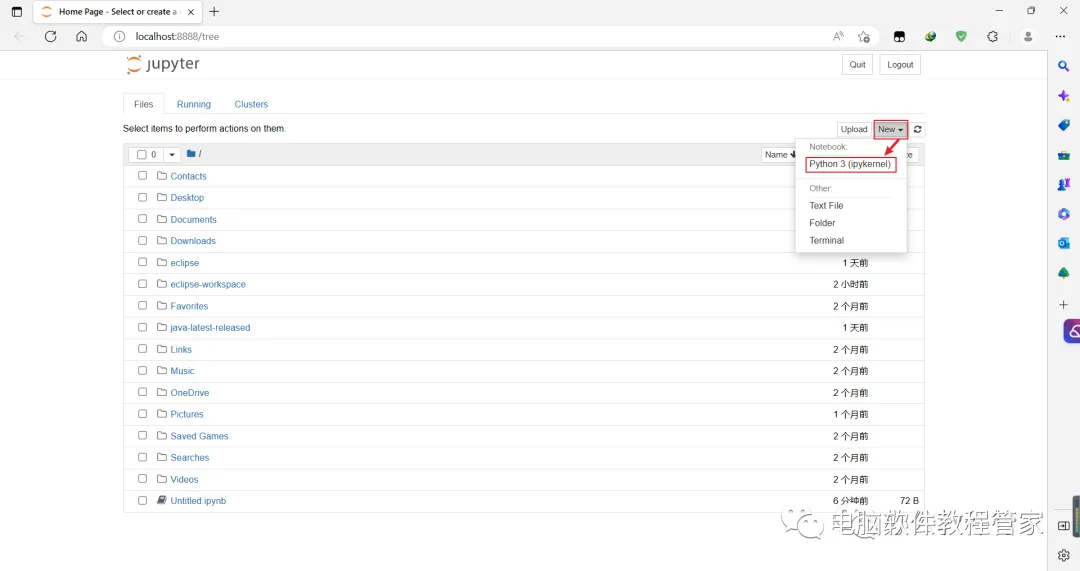
Task: Click the folder icon beside Contacts
Action: [162, 176]
